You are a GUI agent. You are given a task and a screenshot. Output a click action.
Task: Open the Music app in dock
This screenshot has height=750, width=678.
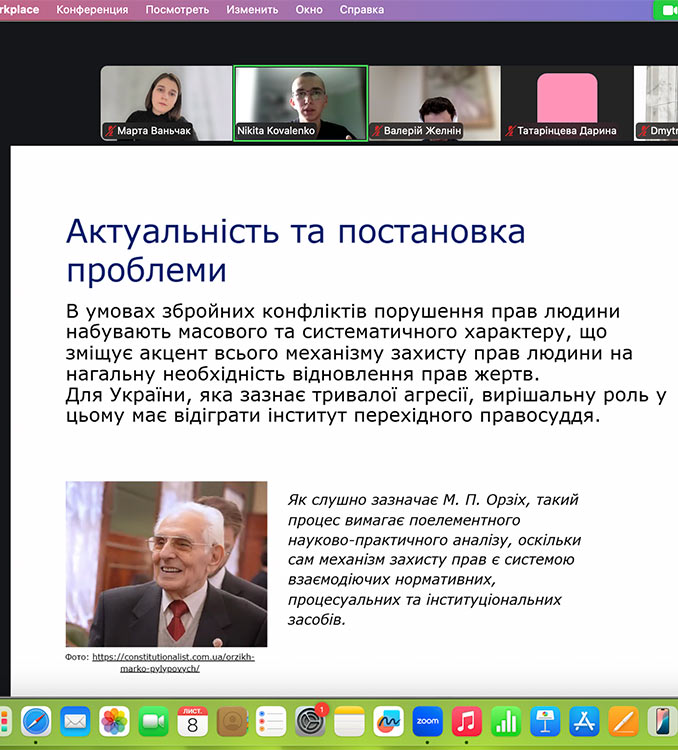466,720
